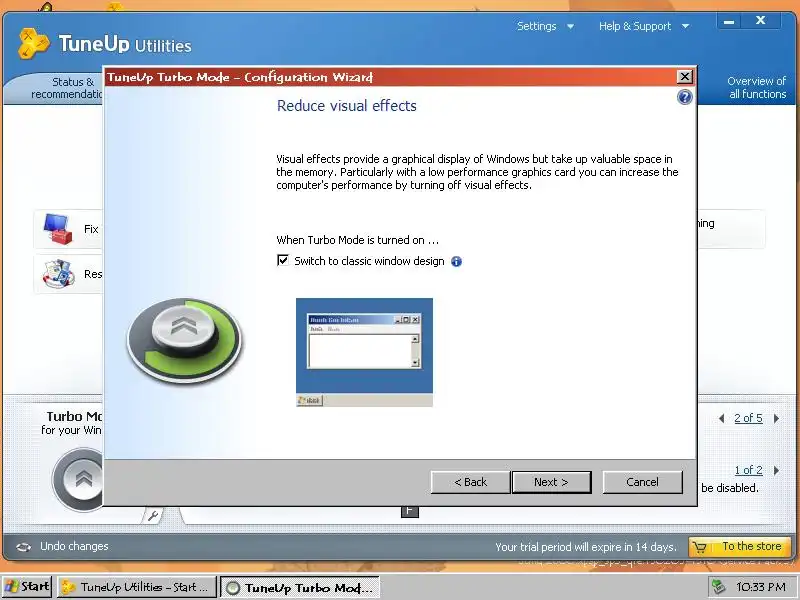The height and width of the screenshot is (600, 800).
Task: Click the 10:33 PM clock in taskbar
Action: coord(761,587)
